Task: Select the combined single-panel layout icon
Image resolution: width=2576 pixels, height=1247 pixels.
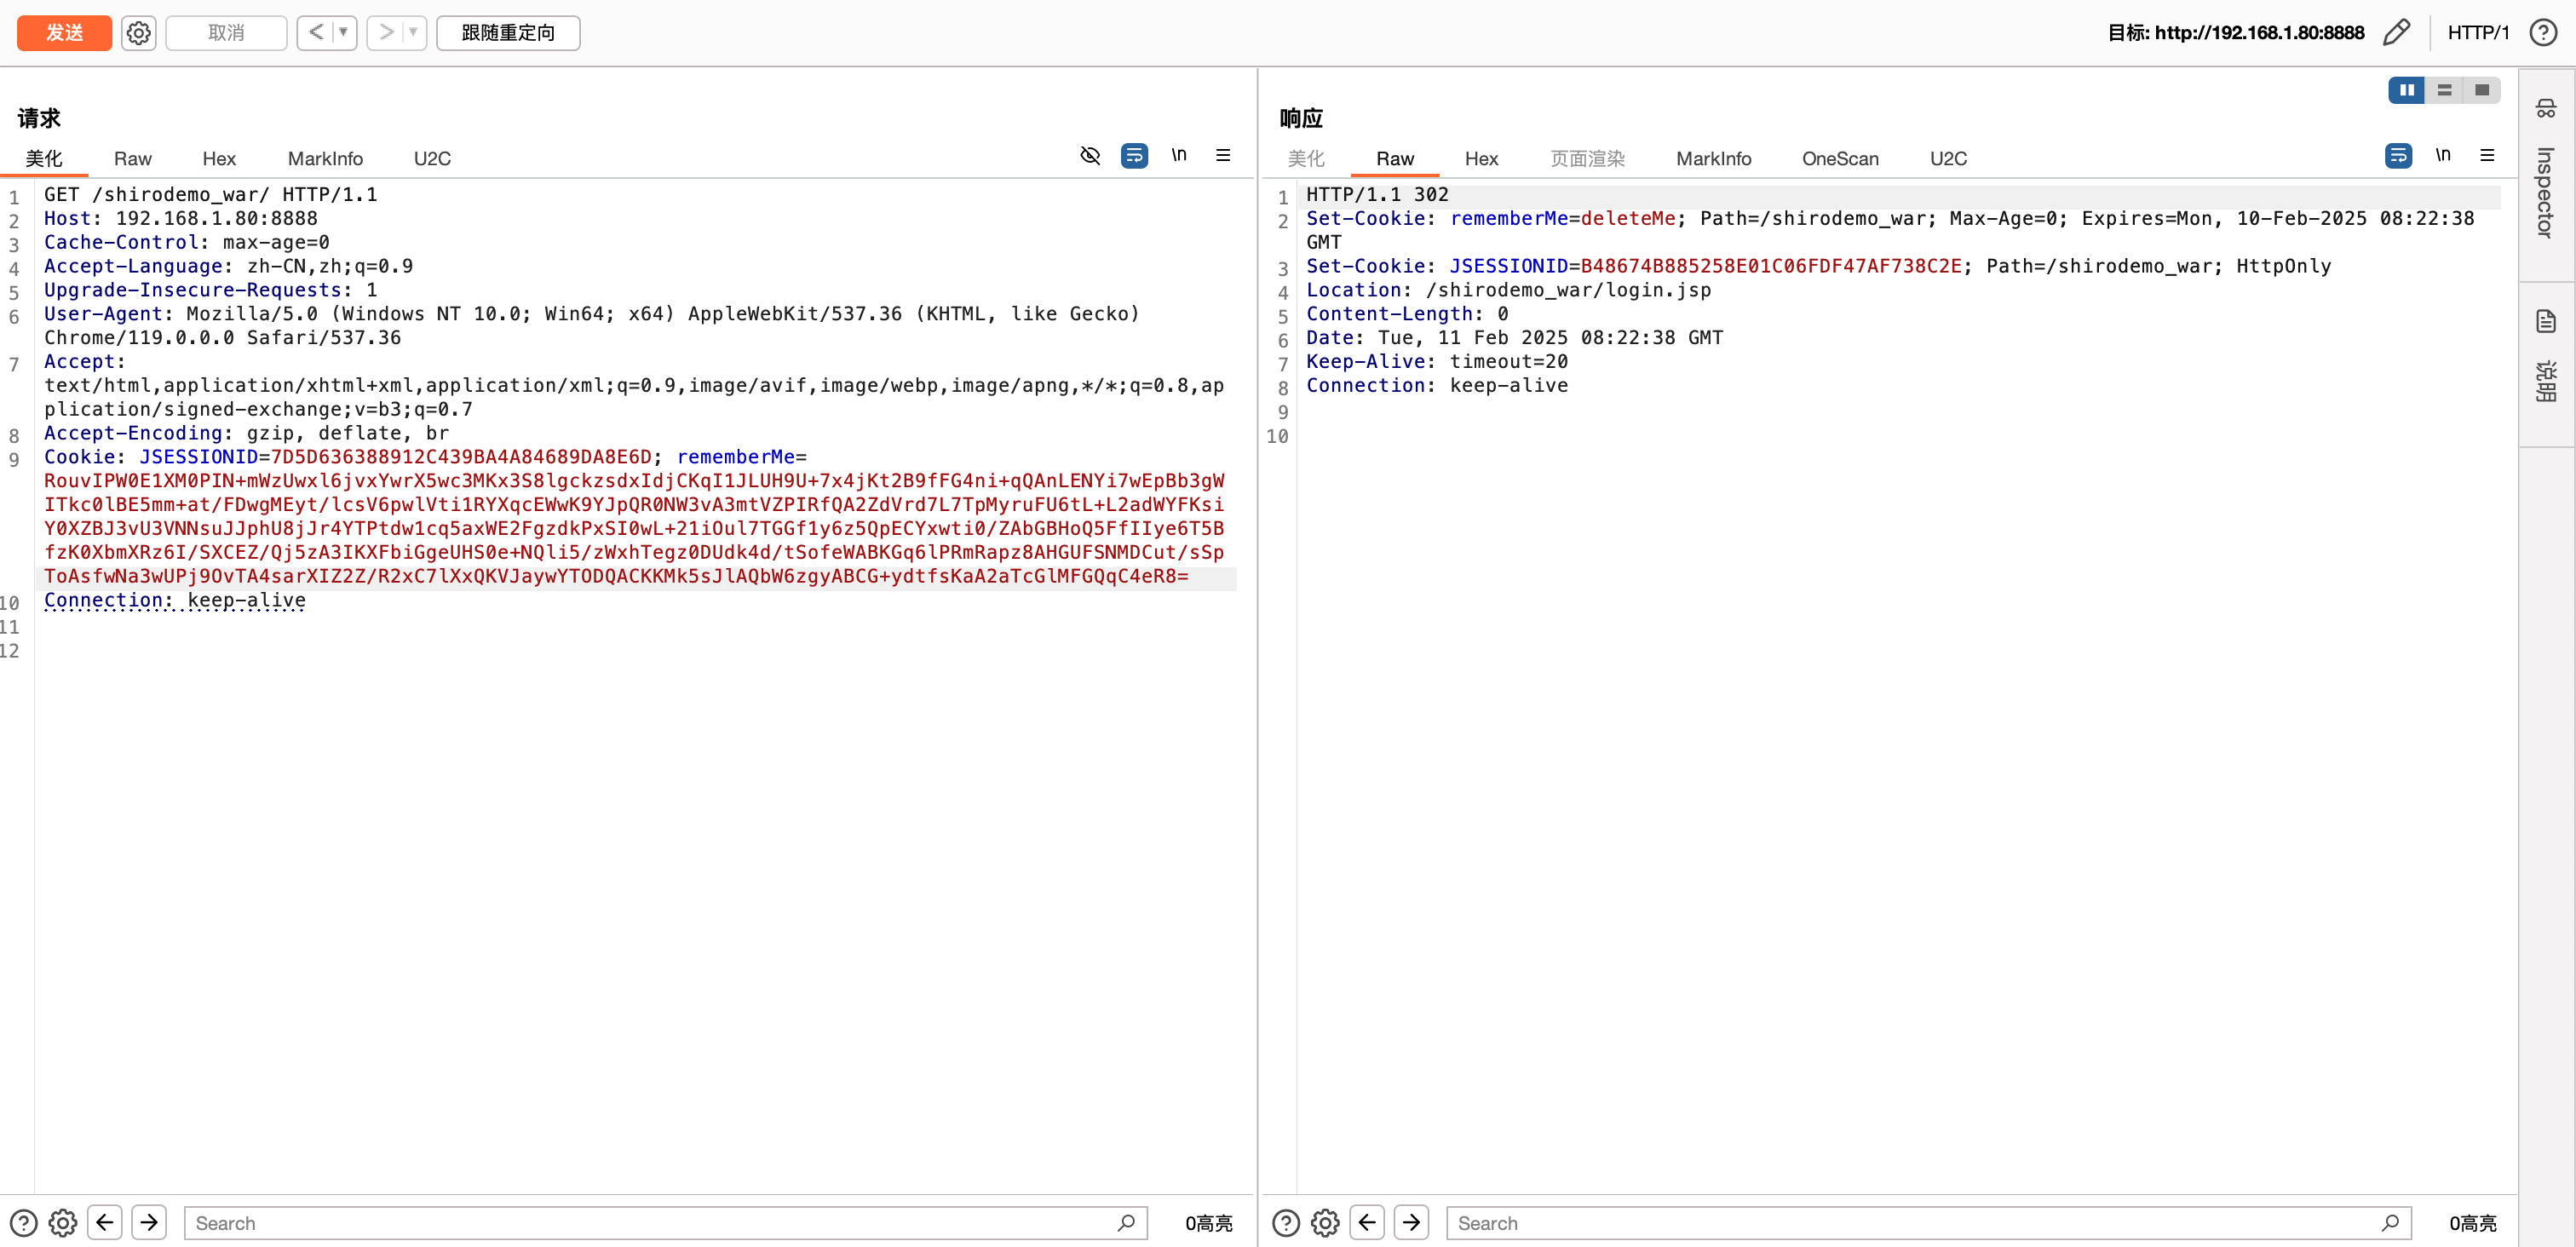Action: pyautogui.click(x=2481, y=90)
